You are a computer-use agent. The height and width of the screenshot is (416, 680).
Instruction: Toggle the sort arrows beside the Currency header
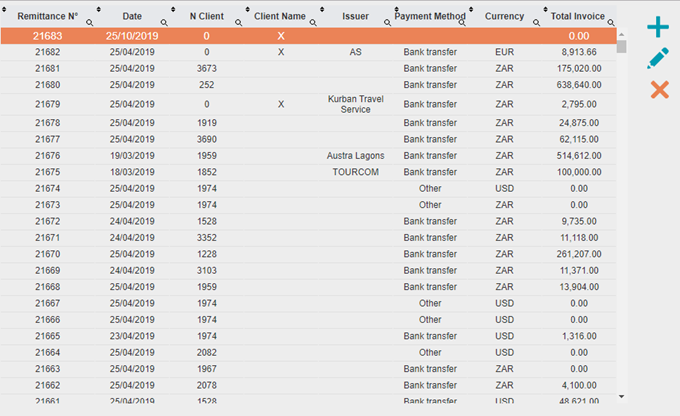(x=471, y=9)
